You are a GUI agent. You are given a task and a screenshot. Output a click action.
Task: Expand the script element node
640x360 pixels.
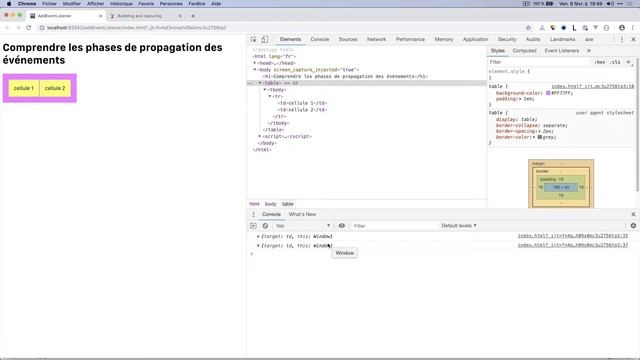[260, 136]
